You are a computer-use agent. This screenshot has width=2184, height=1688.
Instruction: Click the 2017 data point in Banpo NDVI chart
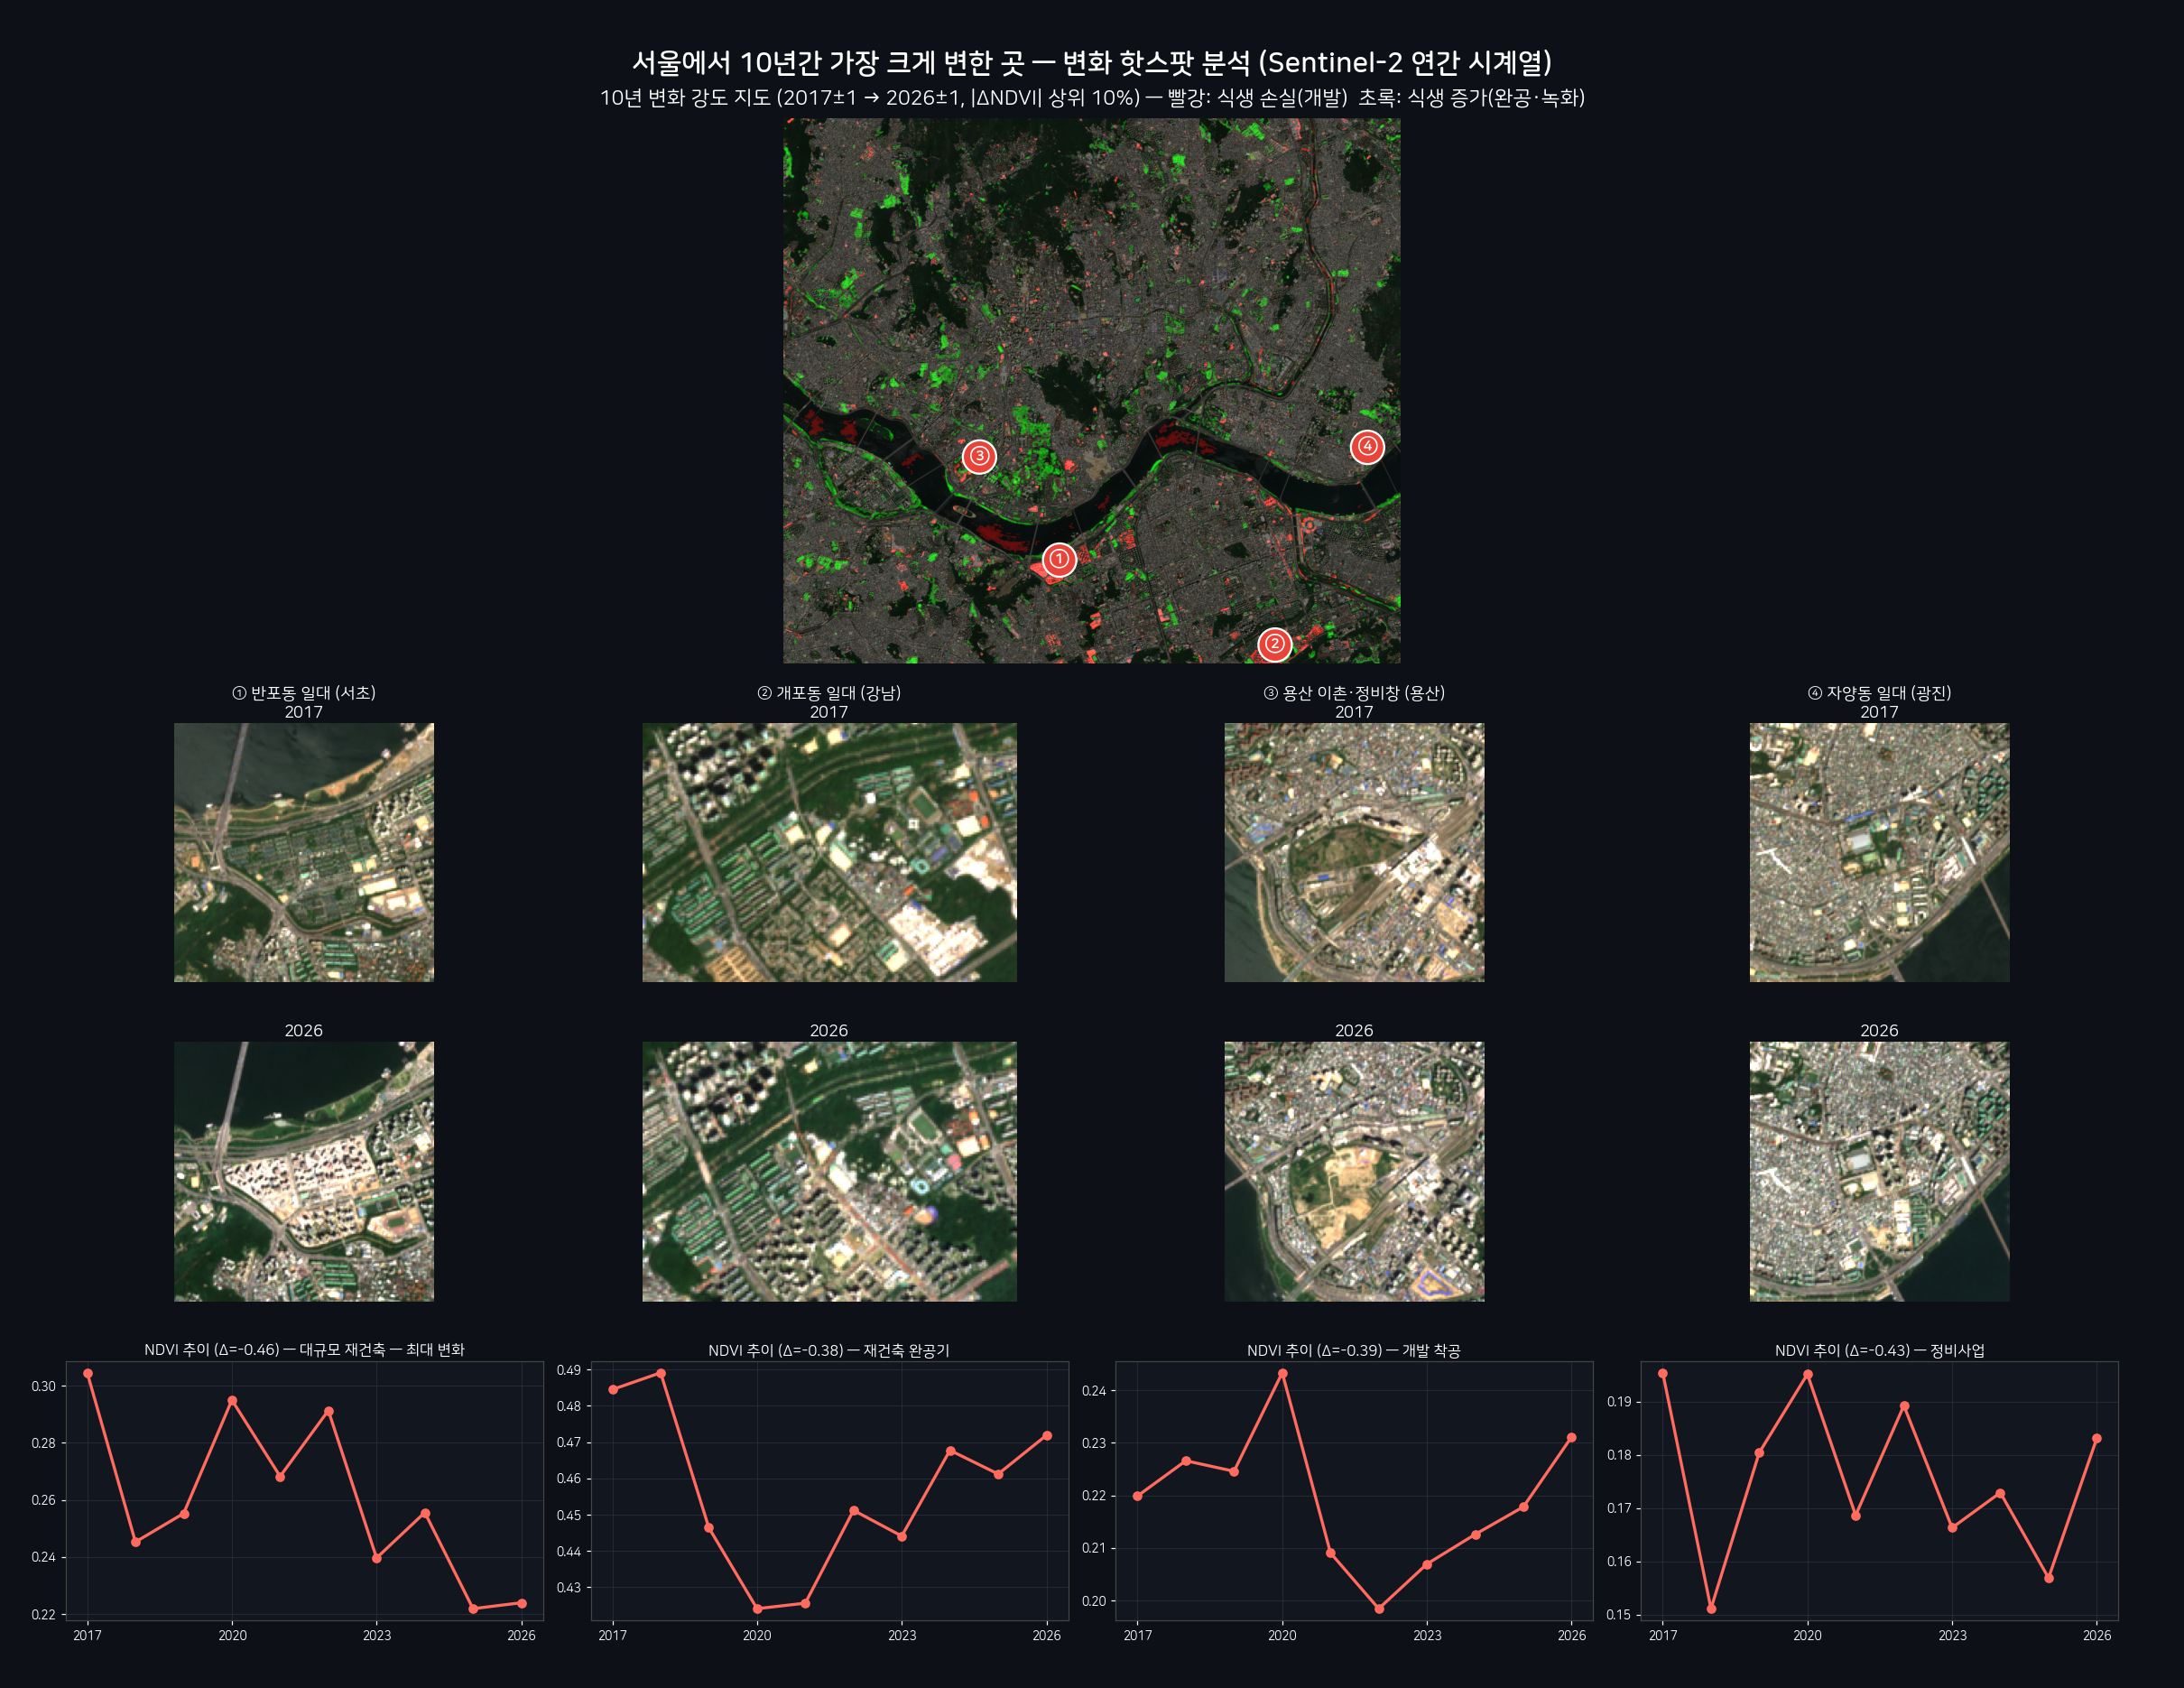[x=88, y=1373]
